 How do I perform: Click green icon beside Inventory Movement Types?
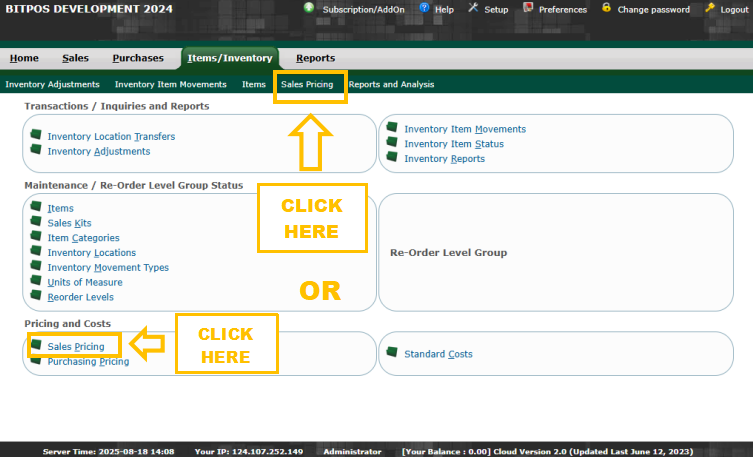click(36, 265)
